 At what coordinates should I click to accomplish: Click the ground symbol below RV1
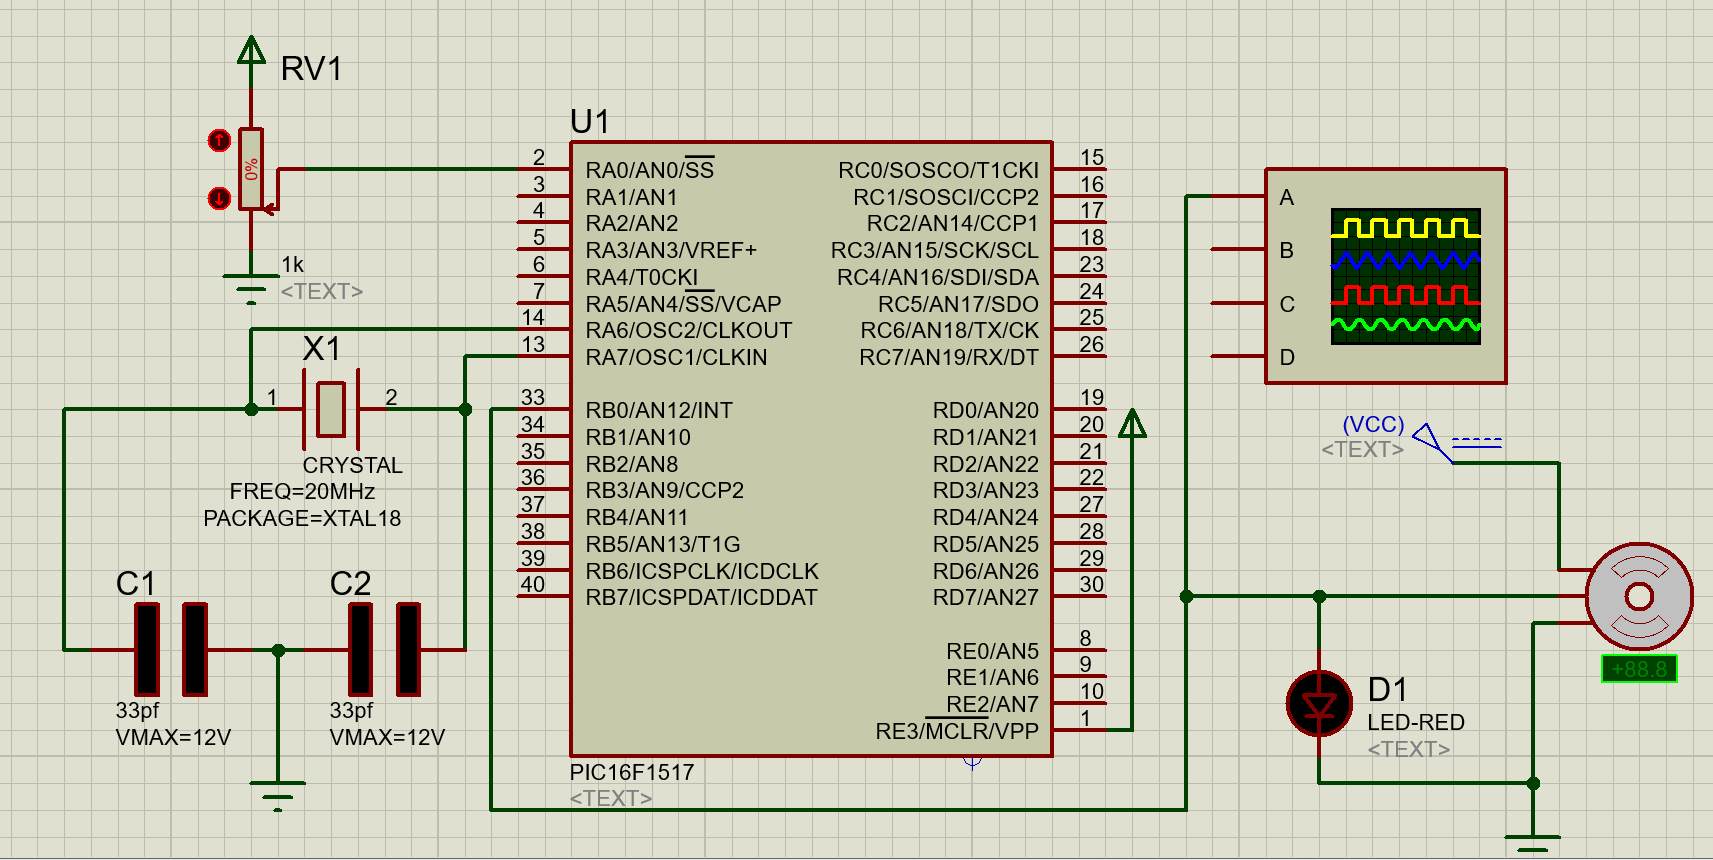(251, 288)
